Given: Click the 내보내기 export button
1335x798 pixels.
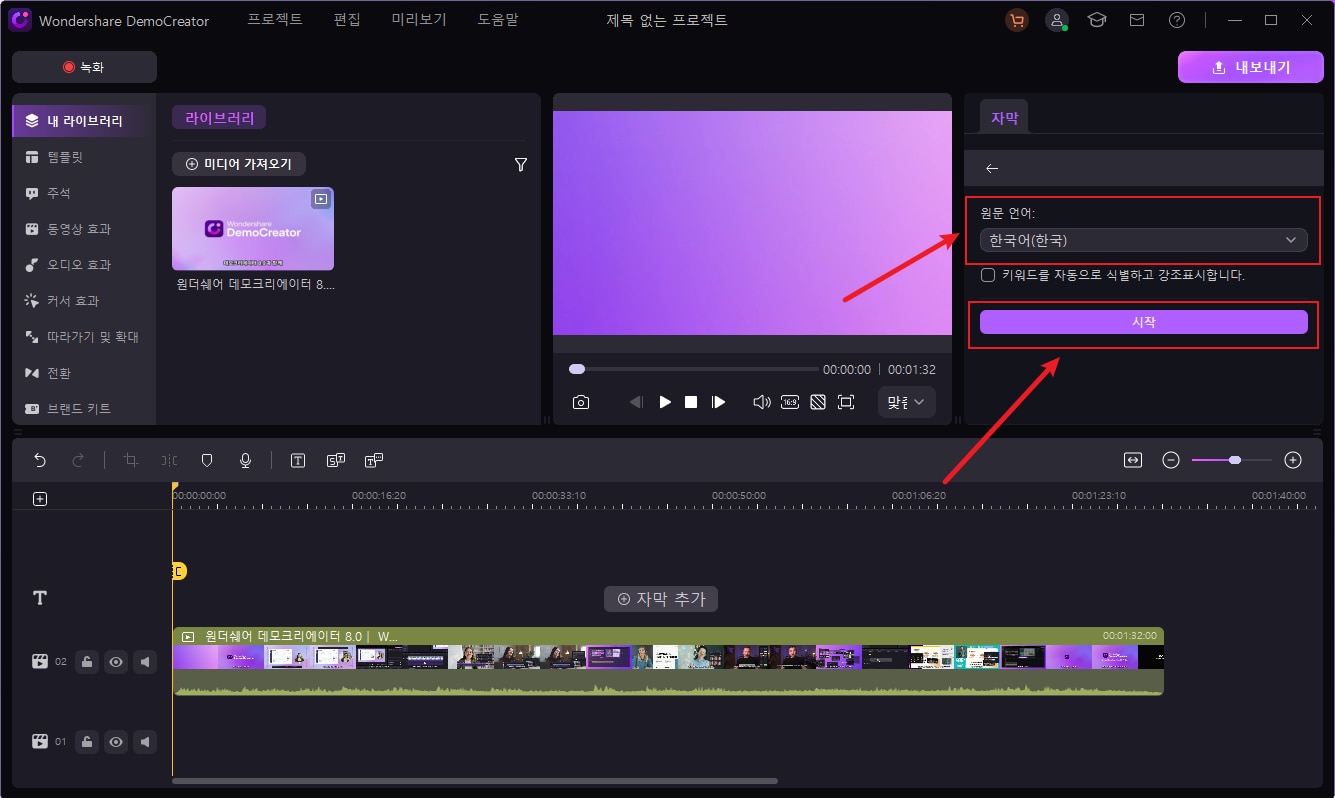Looking at the screenshot, I should point(1250,67).
